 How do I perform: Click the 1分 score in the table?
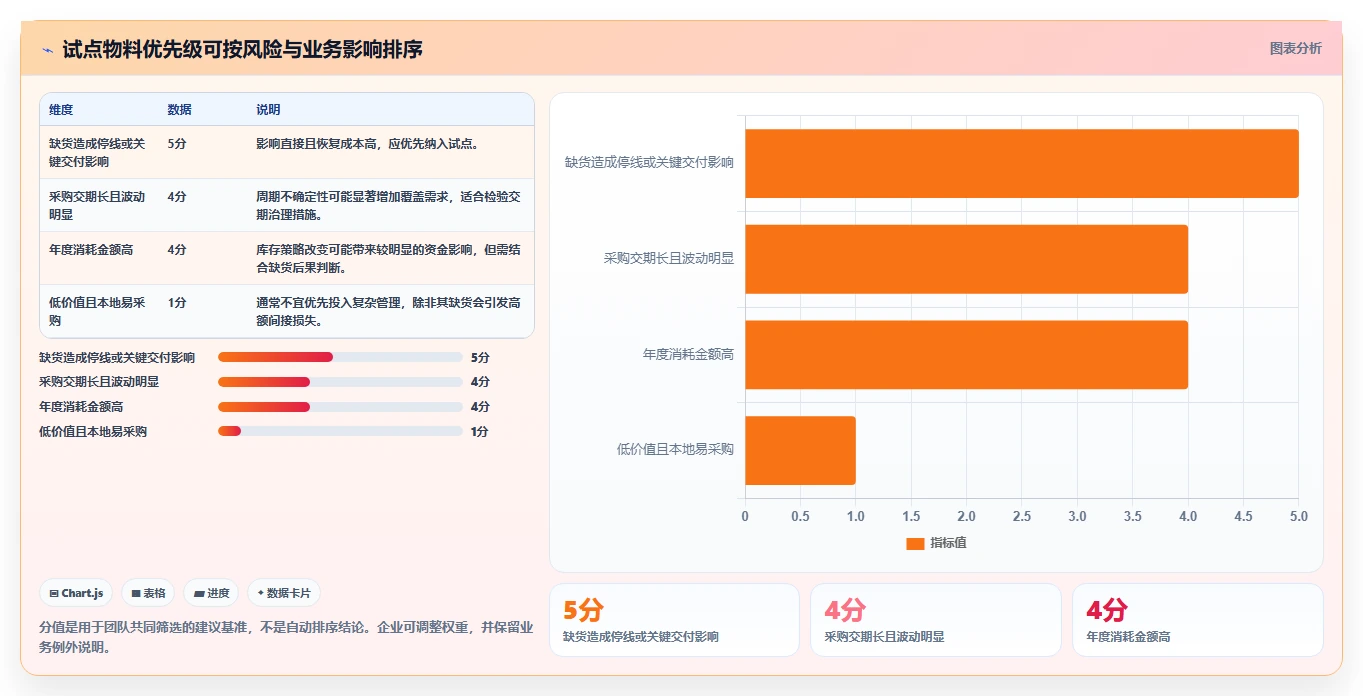pyautogui.click(x=177, y=302)
